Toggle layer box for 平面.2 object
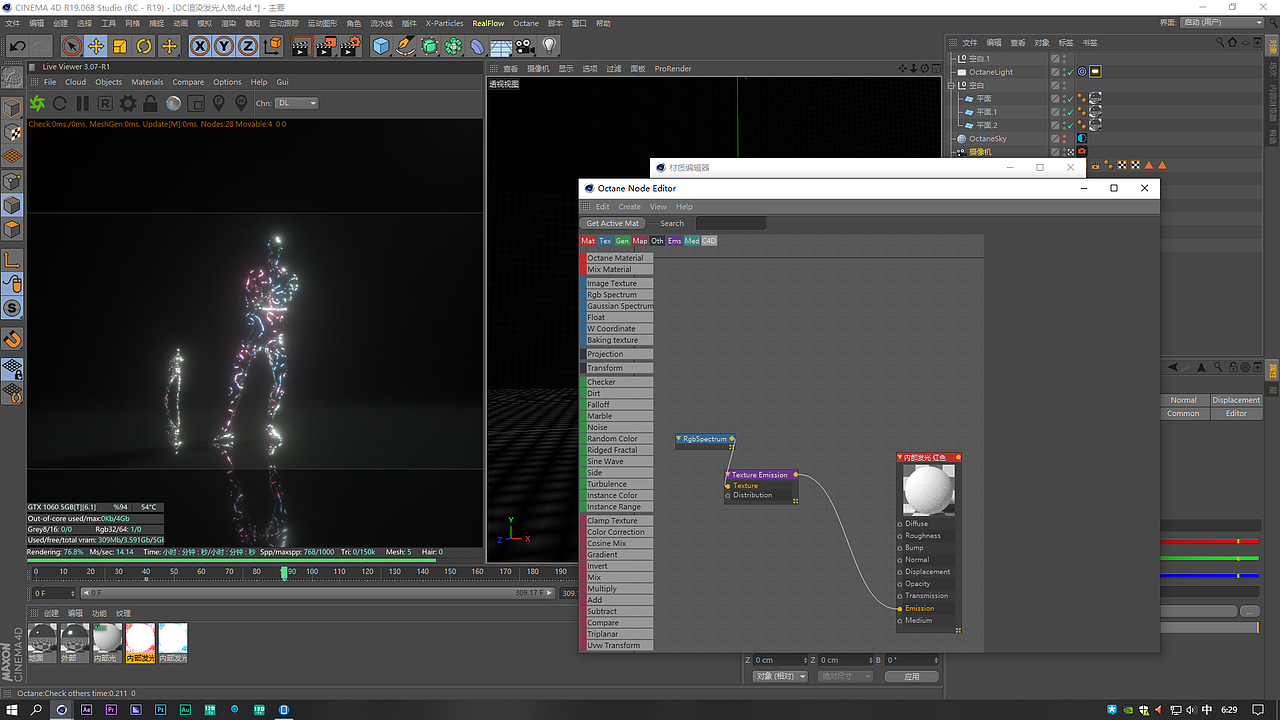Screen dimensions: 1280x720 [1055, 125]
